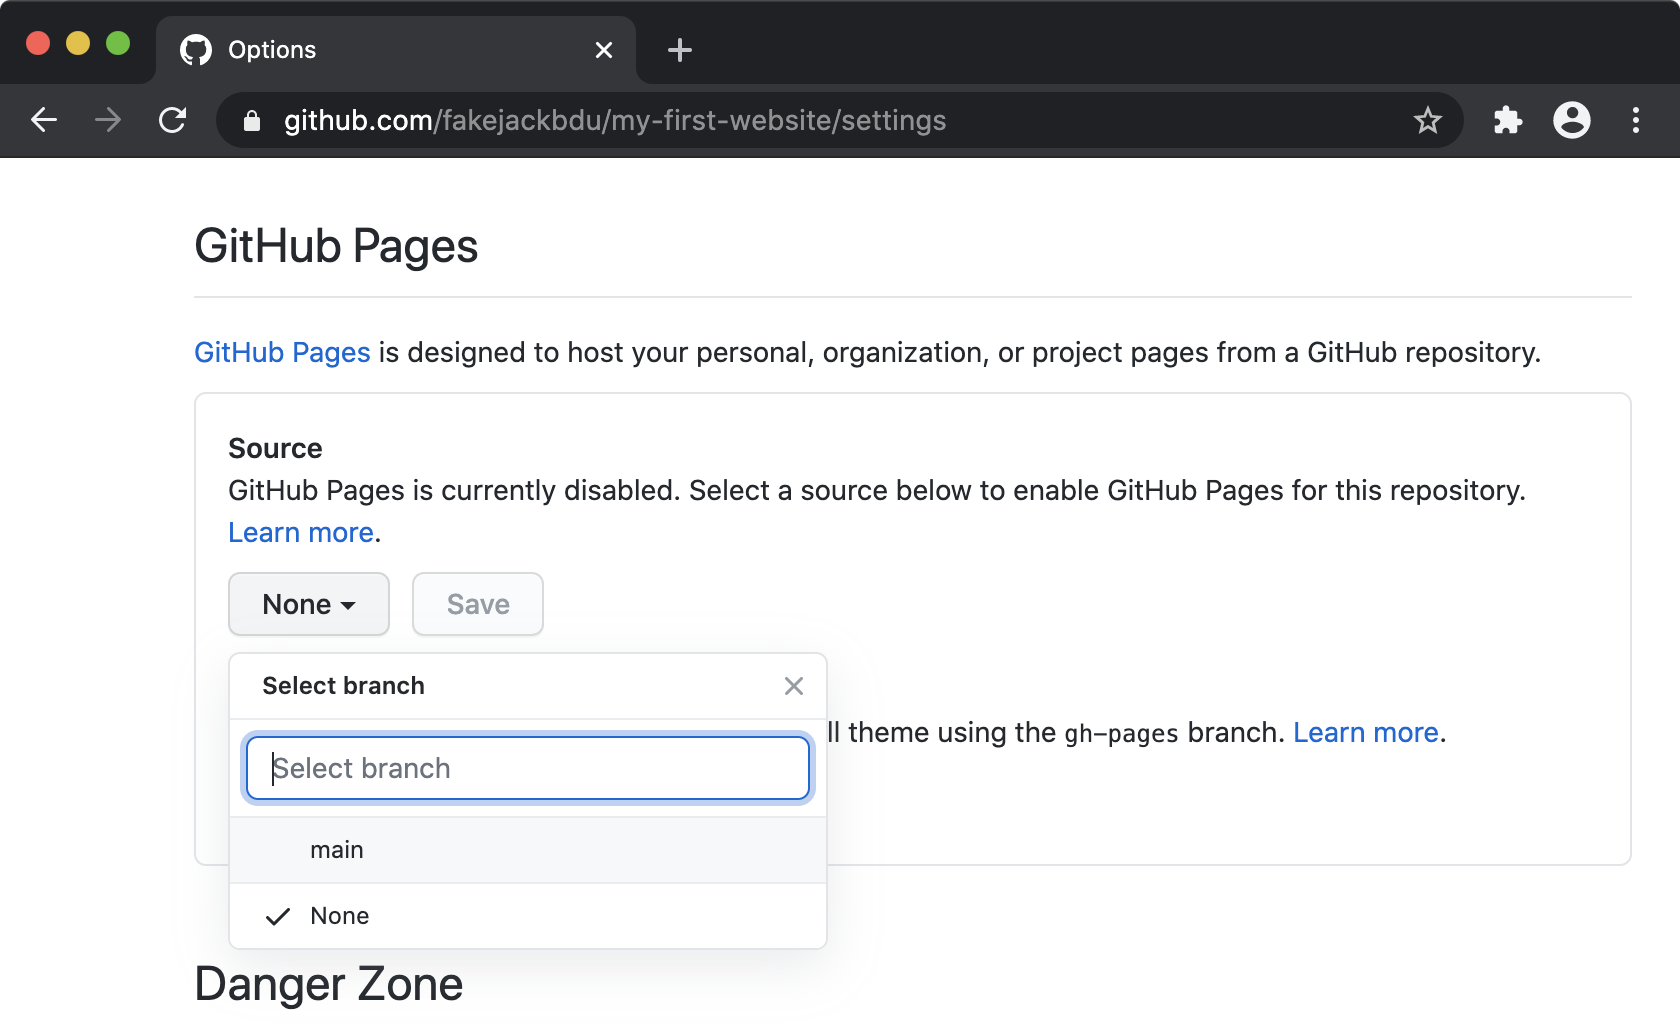Choose the None branch option
1680x1026 pixels.
528,916
